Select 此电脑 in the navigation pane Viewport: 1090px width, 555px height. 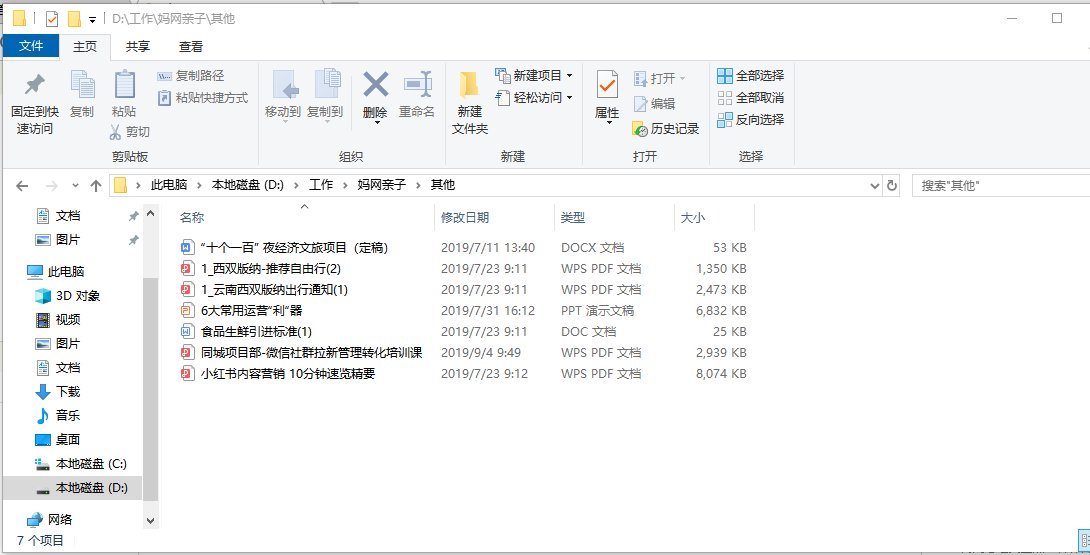point(56,272)
